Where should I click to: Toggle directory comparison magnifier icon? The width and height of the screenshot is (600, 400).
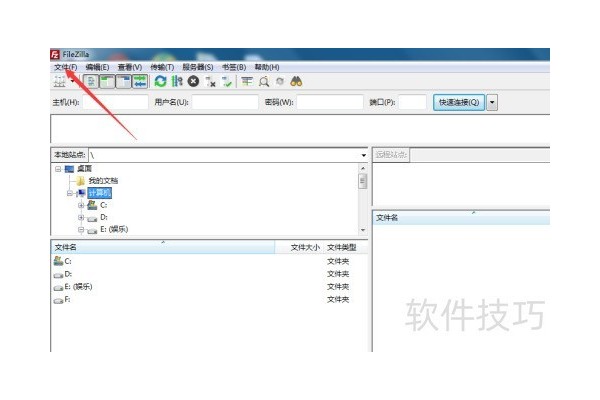click(x=264, y=81)
